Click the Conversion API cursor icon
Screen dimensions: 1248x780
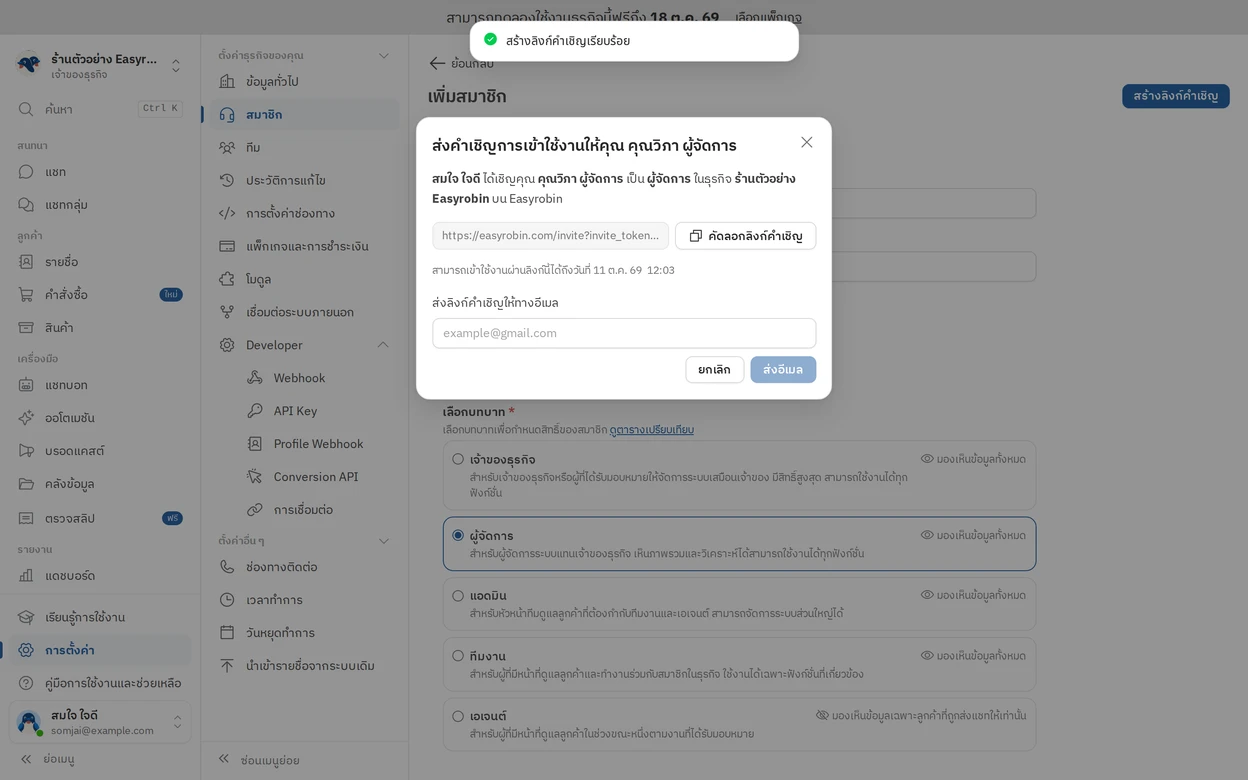pyautogui.click(x=255, y=477)
